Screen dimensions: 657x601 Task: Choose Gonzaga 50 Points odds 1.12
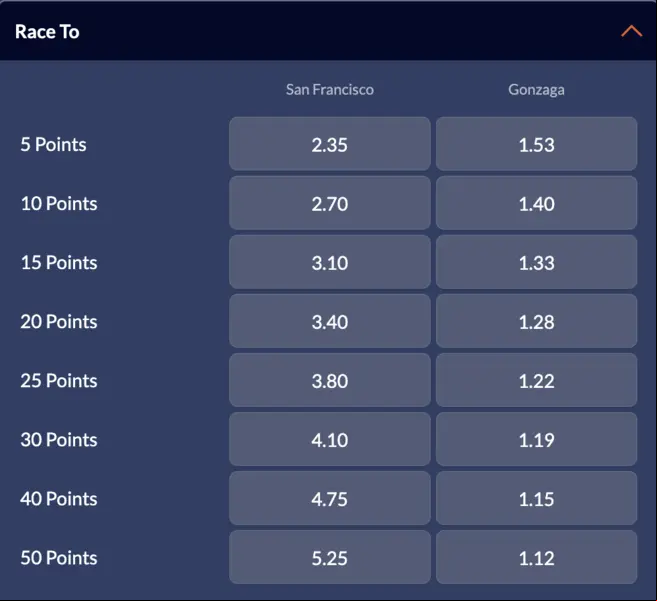pyautogui.click(x=536, y=557)
